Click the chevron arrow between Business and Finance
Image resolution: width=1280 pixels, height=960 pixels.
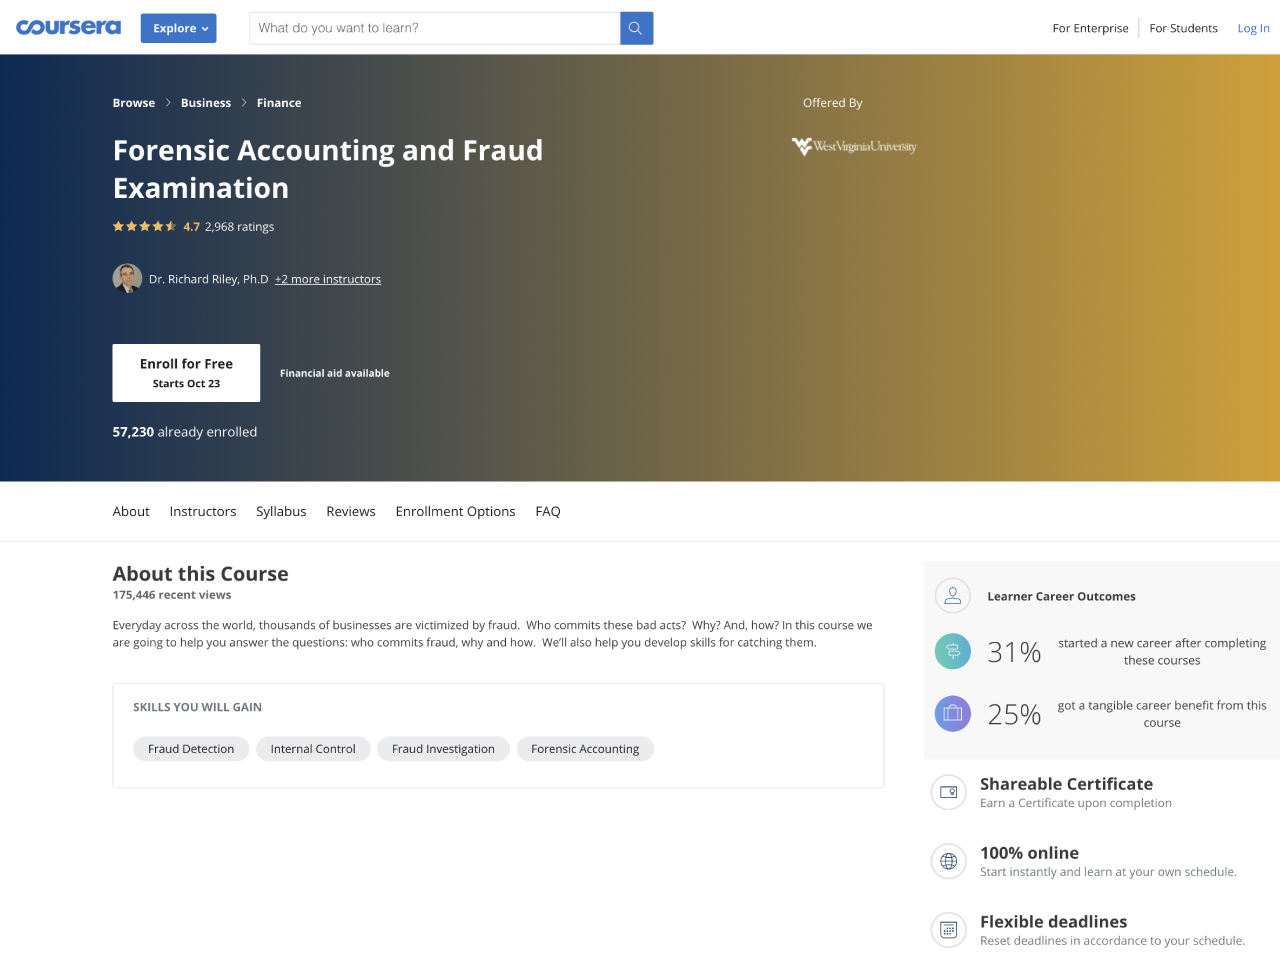[x=244, y=103]
